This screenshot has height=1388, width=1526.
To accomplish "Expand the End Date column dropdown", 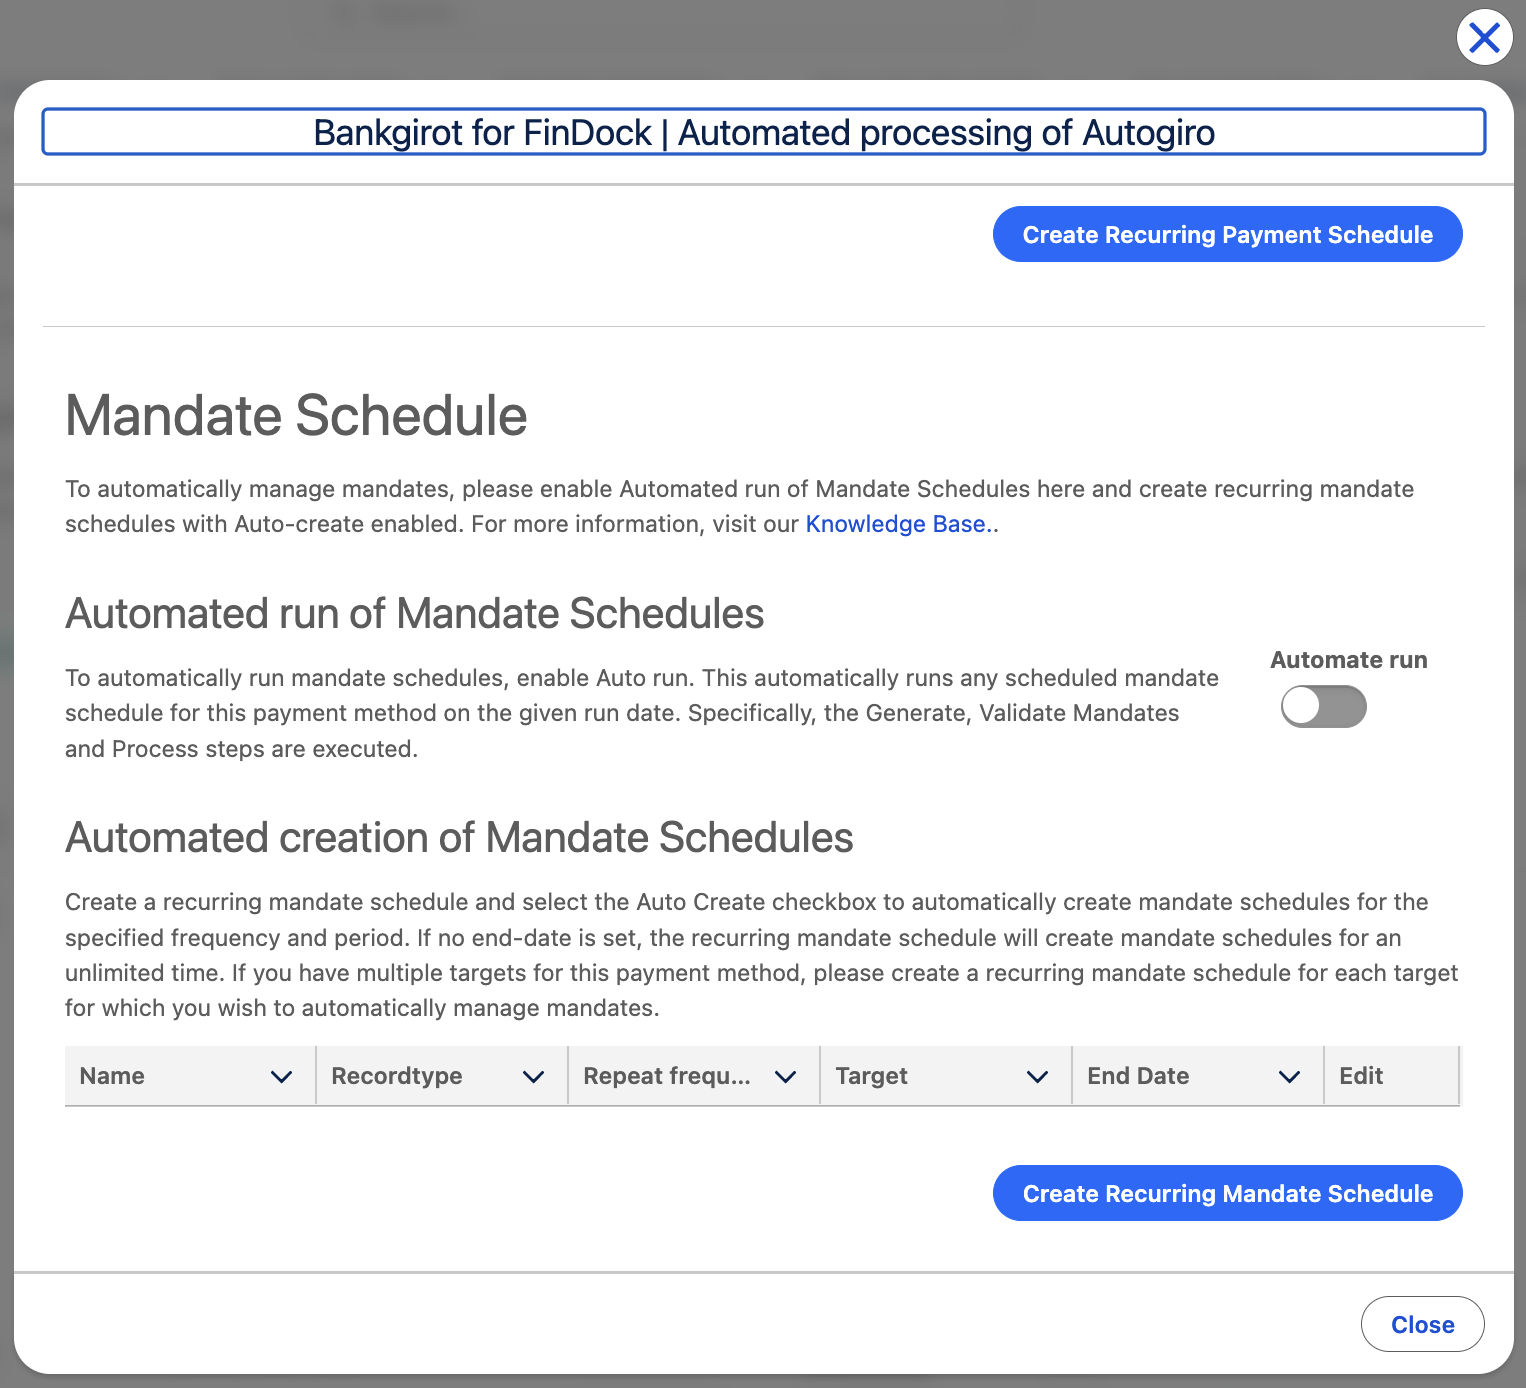I will 1289,1076.
